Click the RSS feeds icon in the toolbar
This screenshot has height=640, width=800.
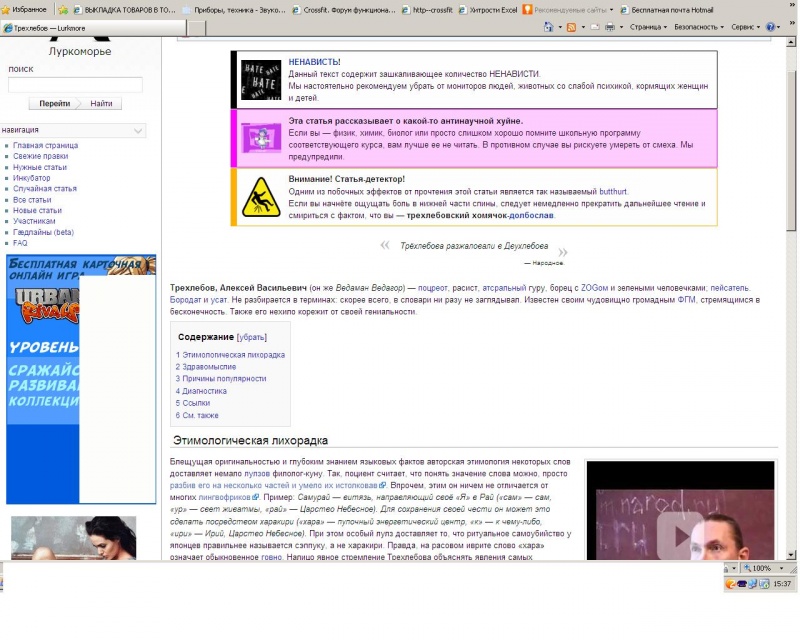point(571,27)
